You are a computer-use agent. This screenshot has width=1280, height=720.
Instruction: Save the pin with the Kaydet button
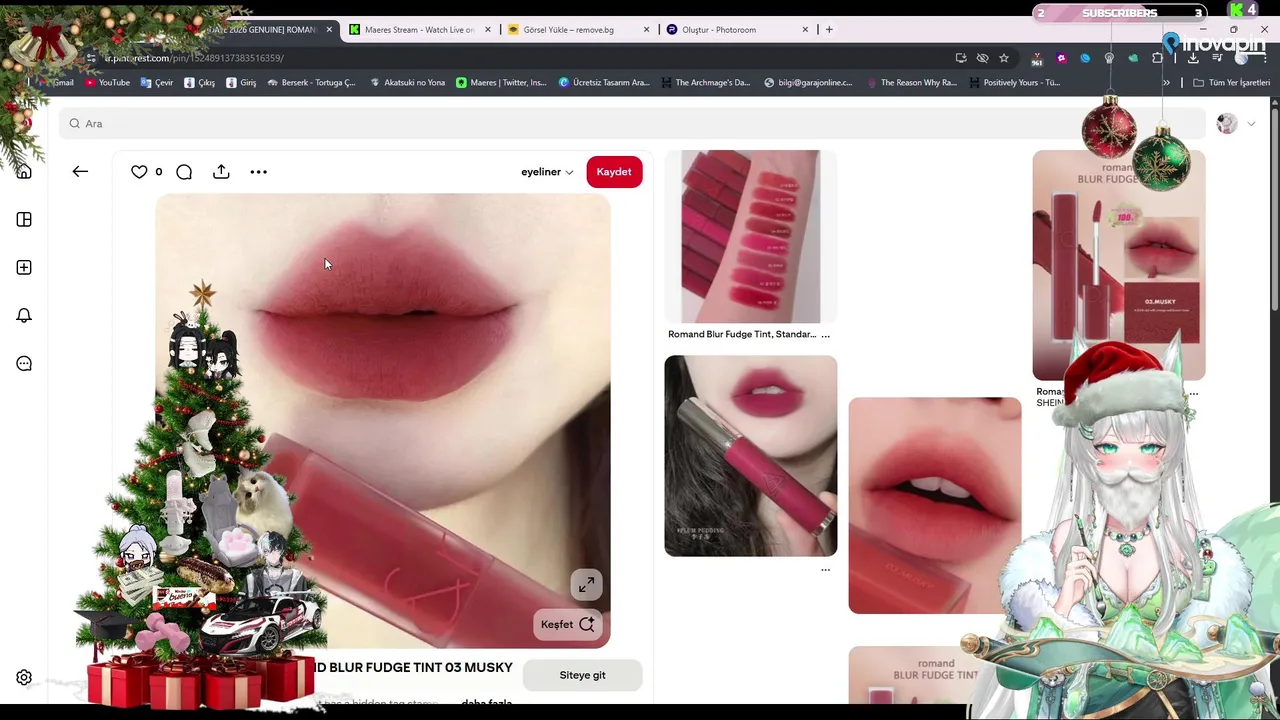click(614, 172)
